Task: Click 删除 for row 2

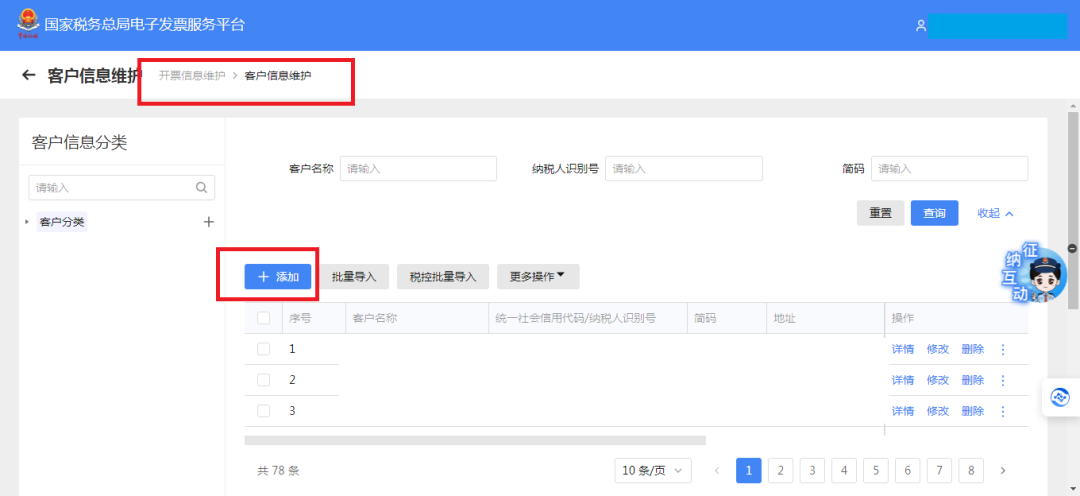Action: (x=973, y=380)
